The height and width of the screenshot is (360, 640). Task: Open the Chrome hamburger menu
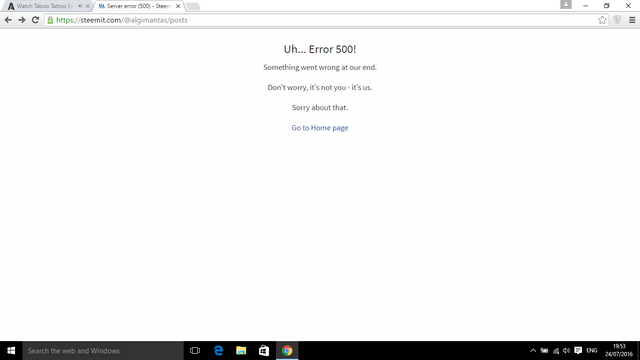pos(632,20)
